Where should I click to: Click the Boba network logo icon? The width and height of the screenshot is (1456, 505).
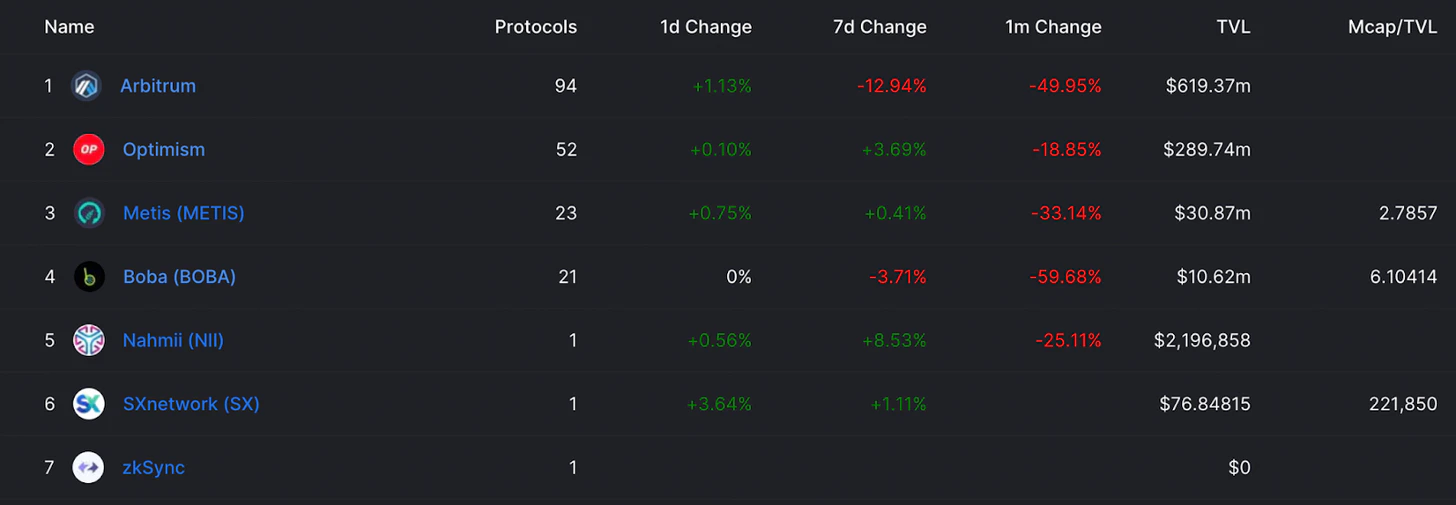(x=89, y=277)
